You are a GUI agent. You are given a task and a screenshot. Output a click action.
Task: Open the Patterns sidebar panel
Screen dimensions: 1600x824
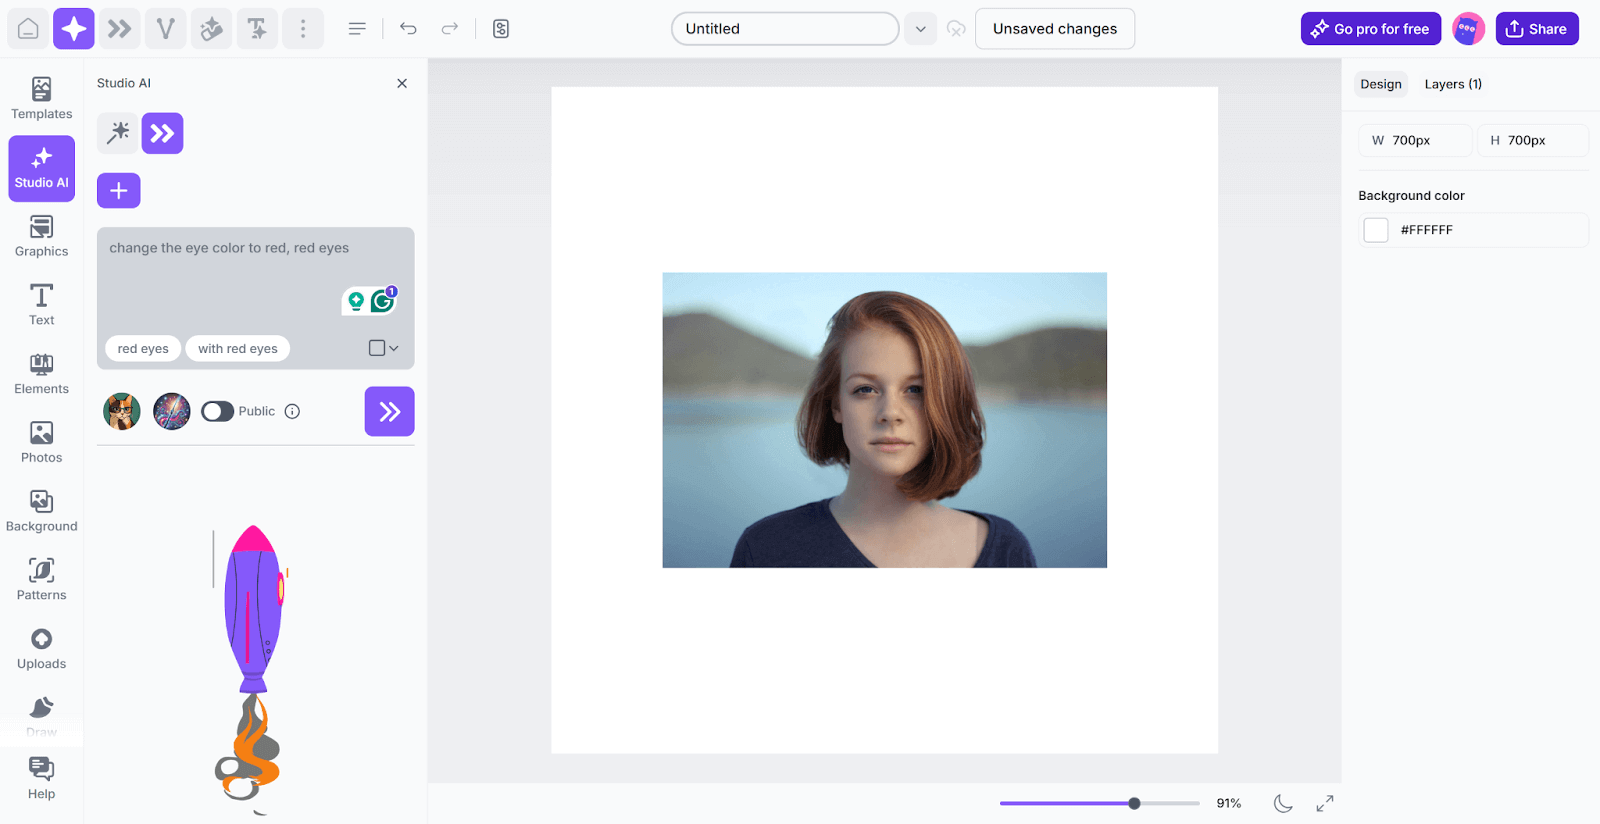pos(41,580)
